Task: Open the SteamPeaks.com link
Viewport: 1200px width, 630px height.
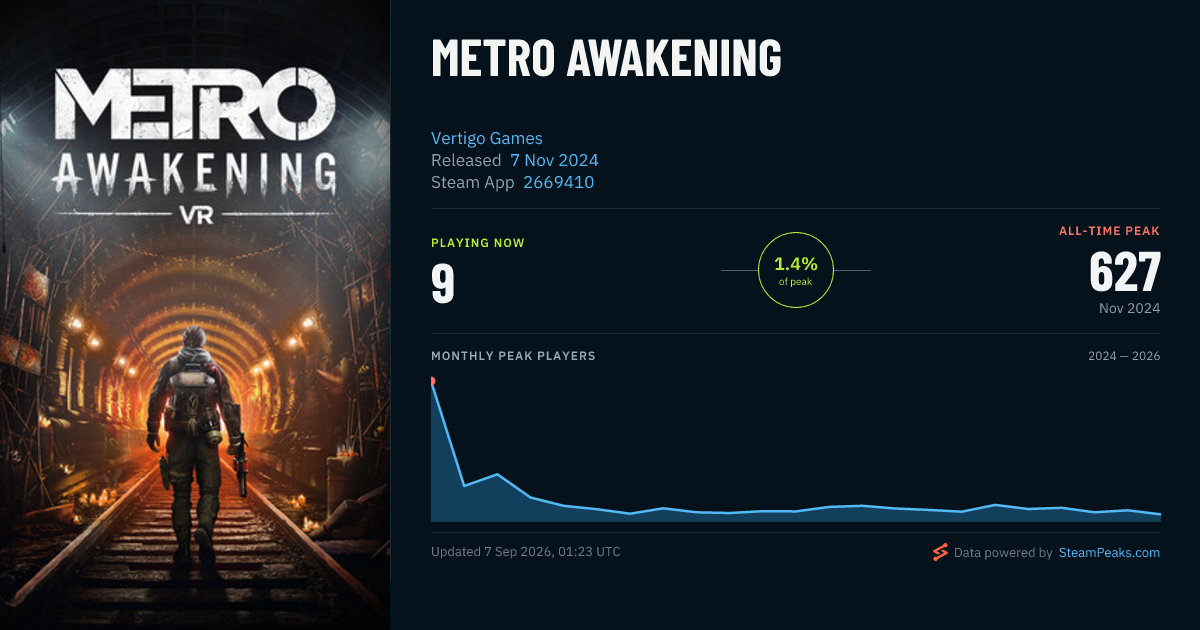Action: pyautogui.click(x=1109, y=552)
